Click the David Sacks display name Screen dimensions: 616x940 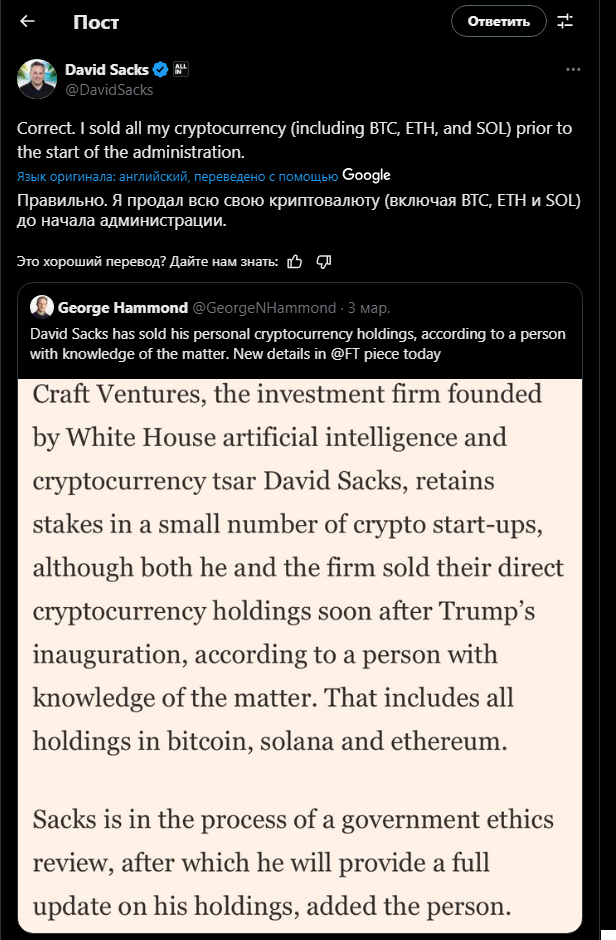coord(106,70)
